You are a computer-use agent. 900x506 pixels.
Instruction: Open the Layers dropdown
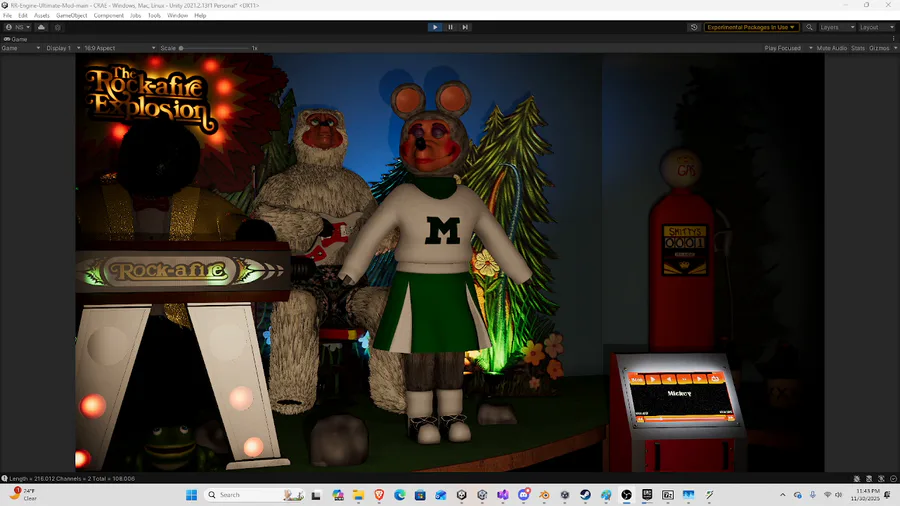click(x=837, y=27)
